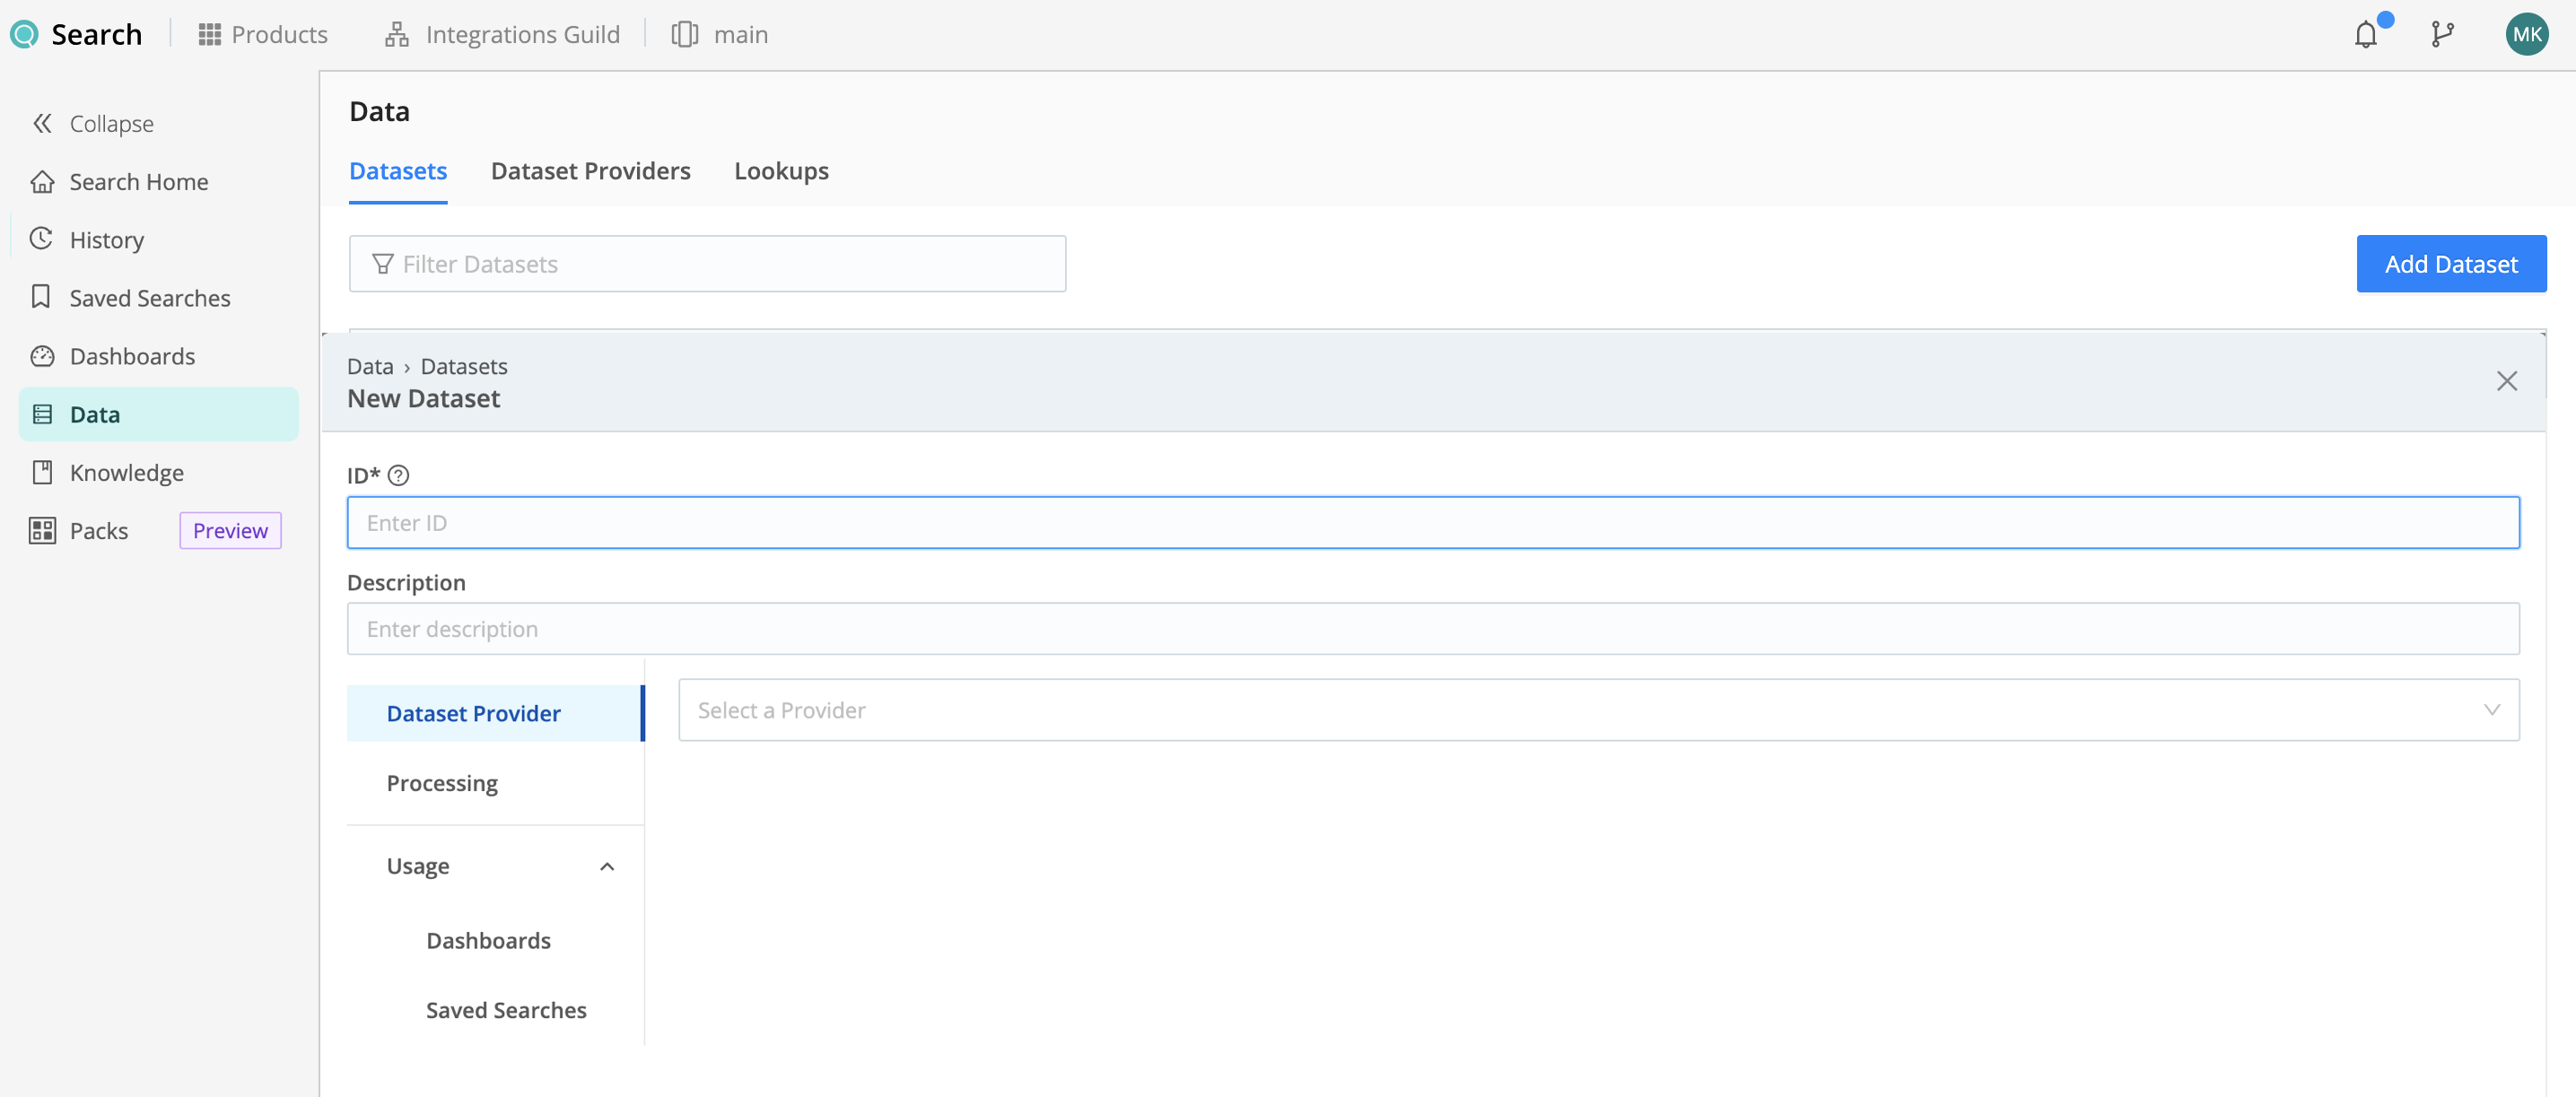Expand the main workspace selector

(719, 33)
